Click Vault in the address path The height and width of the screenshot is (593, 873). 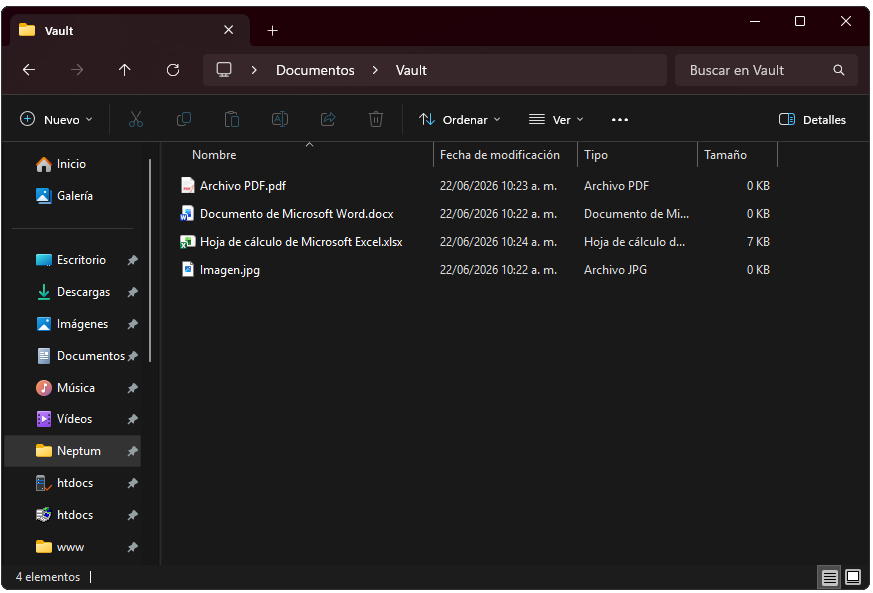pos(411,70)
